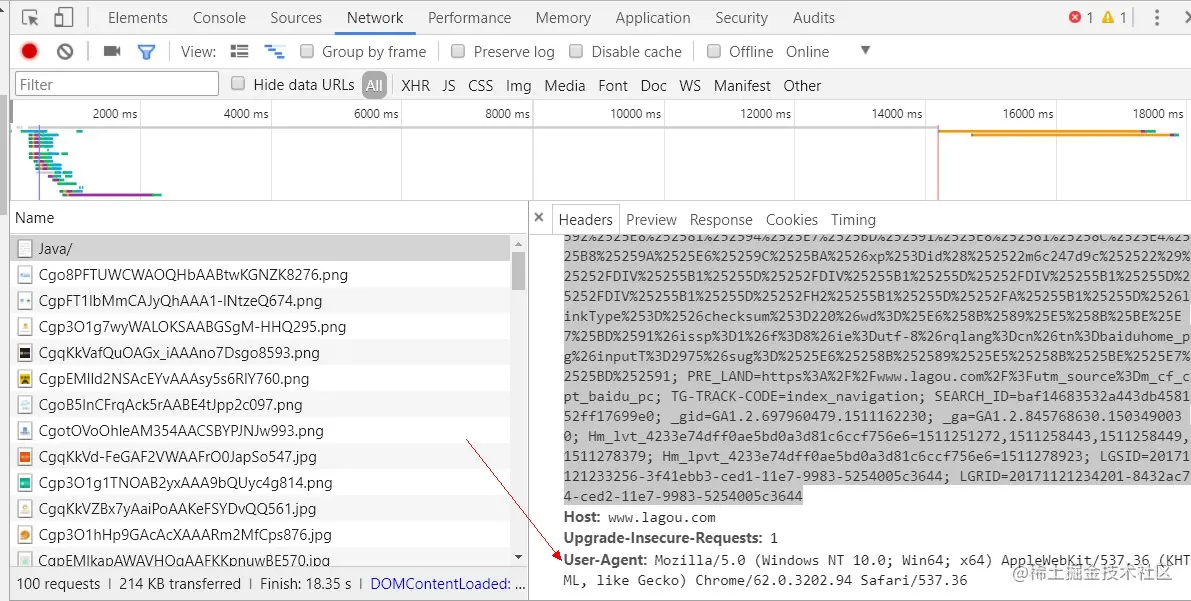The width and height of the screenshot is (1191, 601).
Task: Switch to the Console tab
Action: 219,17
